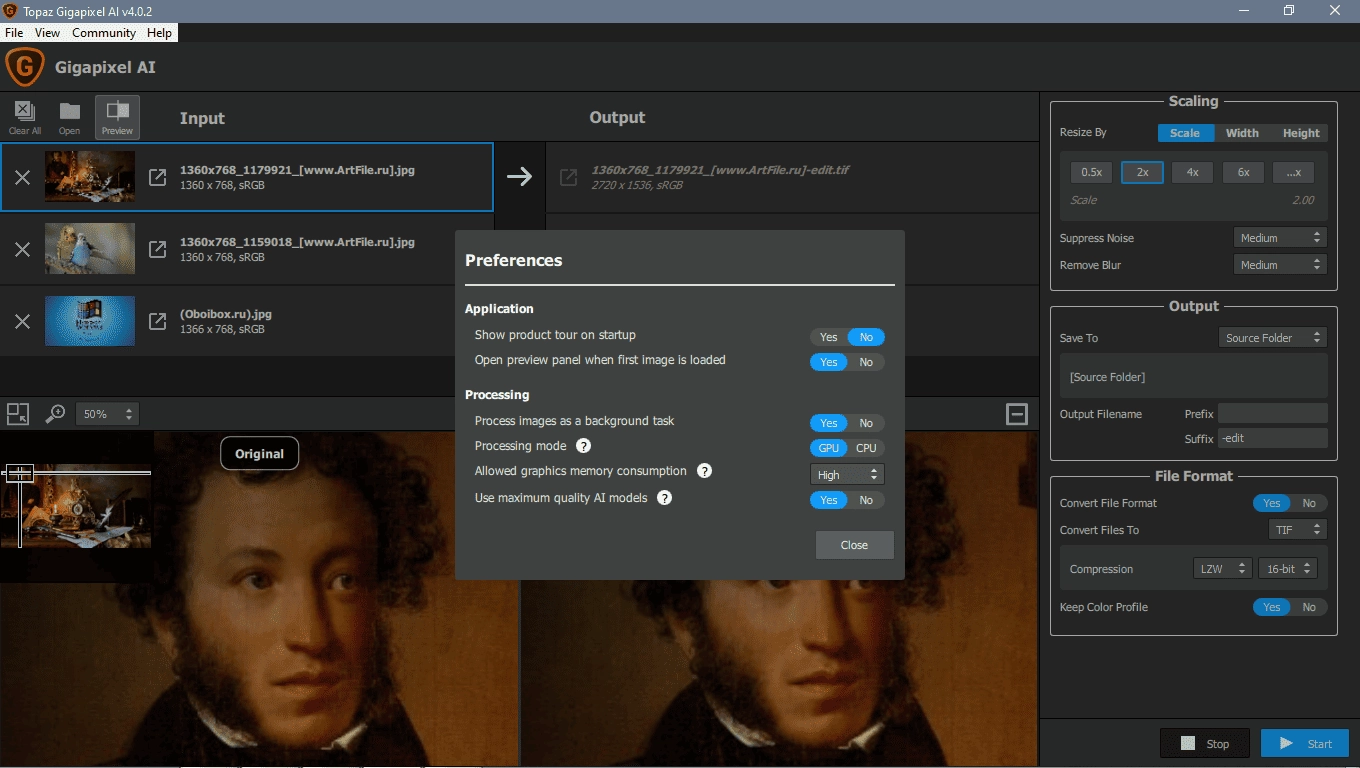The image size is (1360, 768).
Task: Click the Suffix field containing -edit
Action: (x=1272, y=438)
